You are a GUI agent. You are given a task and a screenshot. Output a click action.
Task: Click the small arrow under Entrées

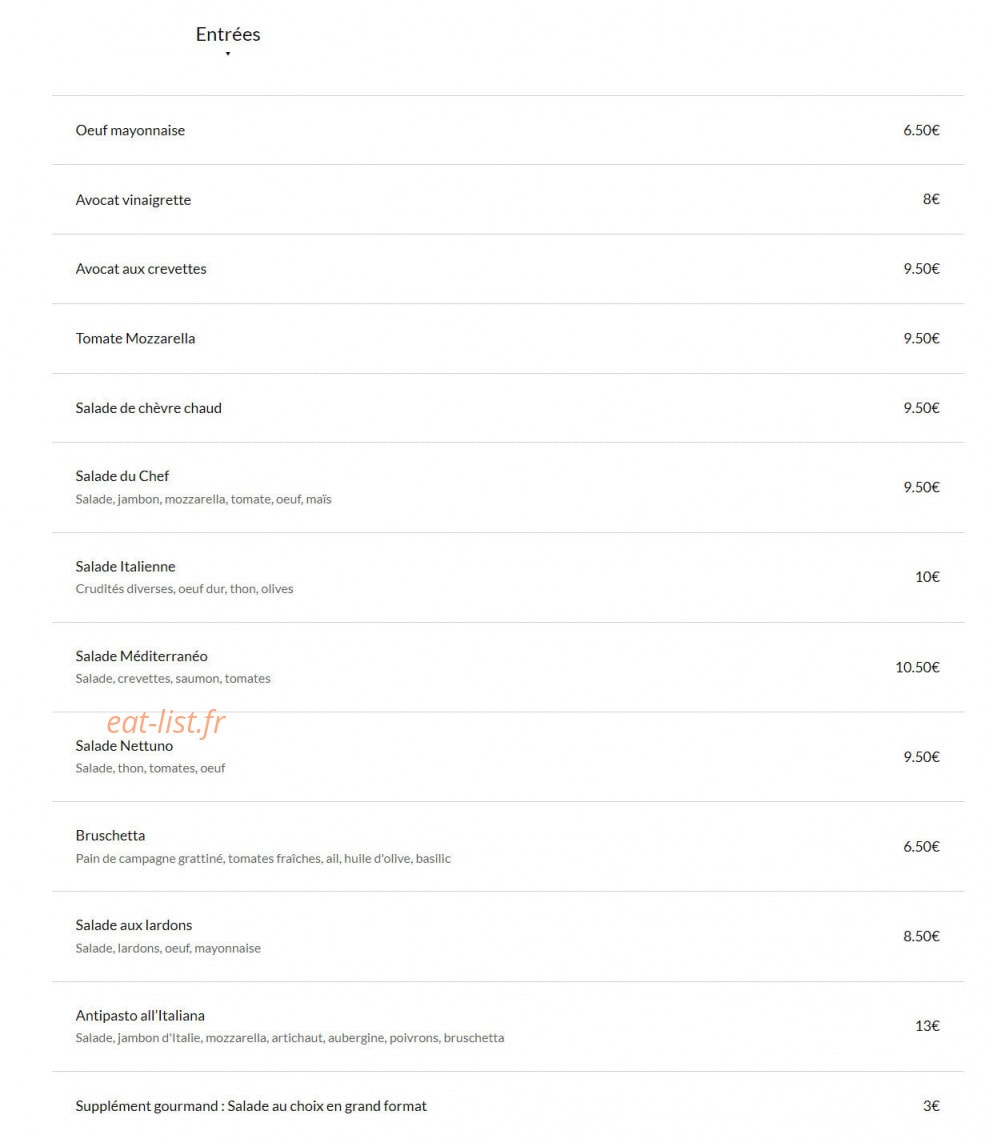pos(228,54)
